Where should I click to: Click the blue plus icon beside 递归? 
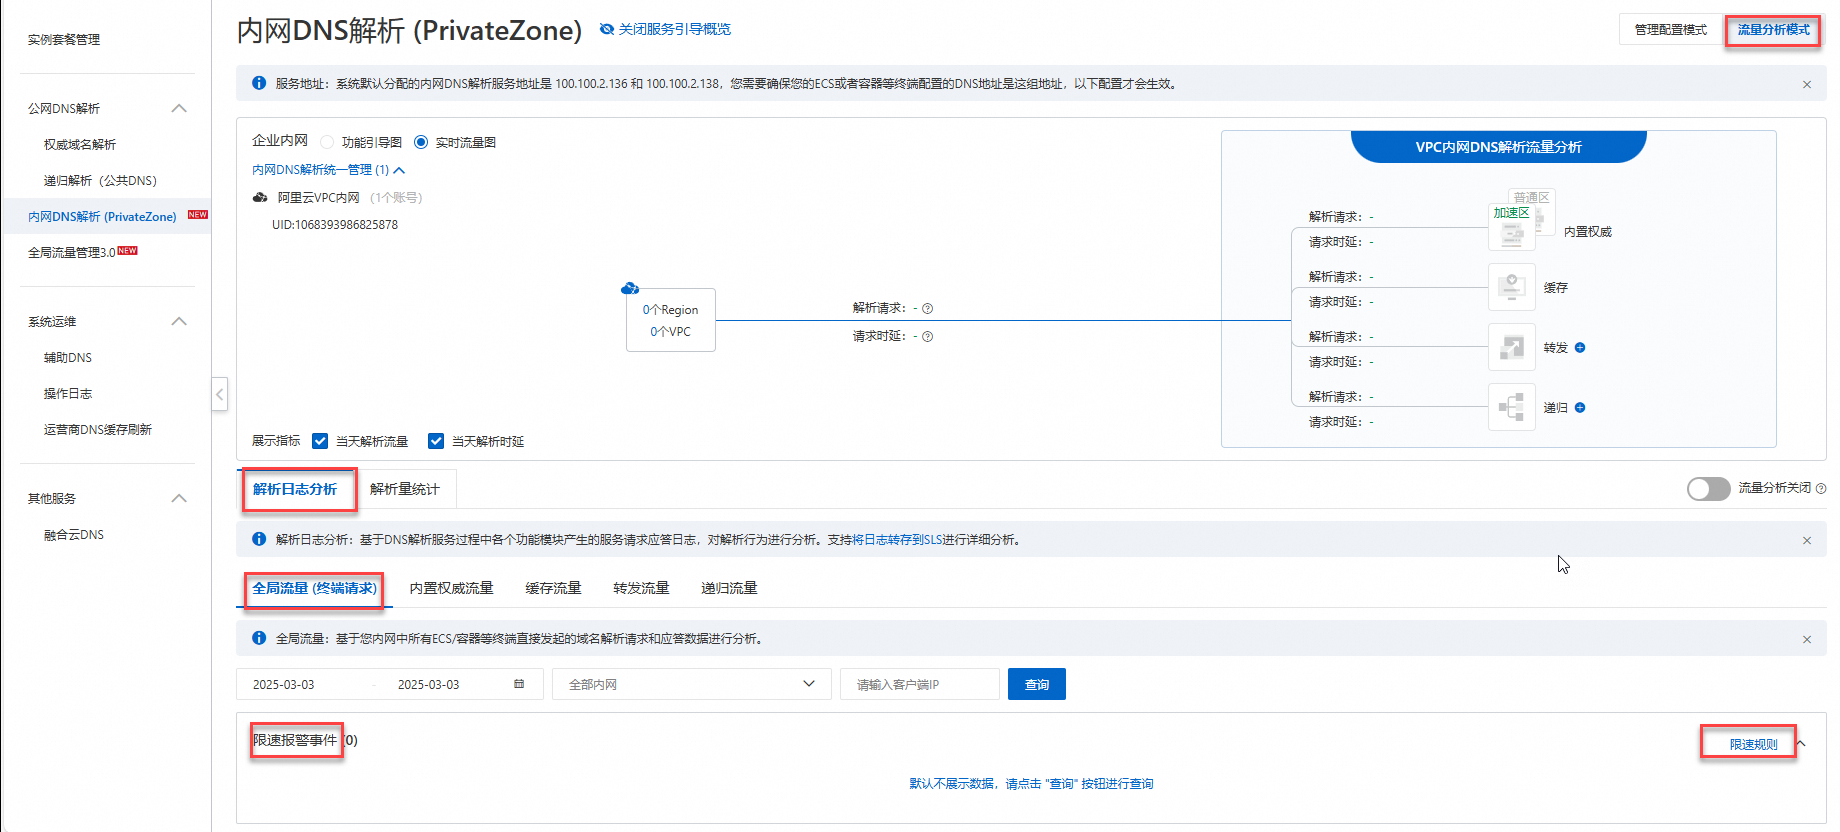(1580, 408)
